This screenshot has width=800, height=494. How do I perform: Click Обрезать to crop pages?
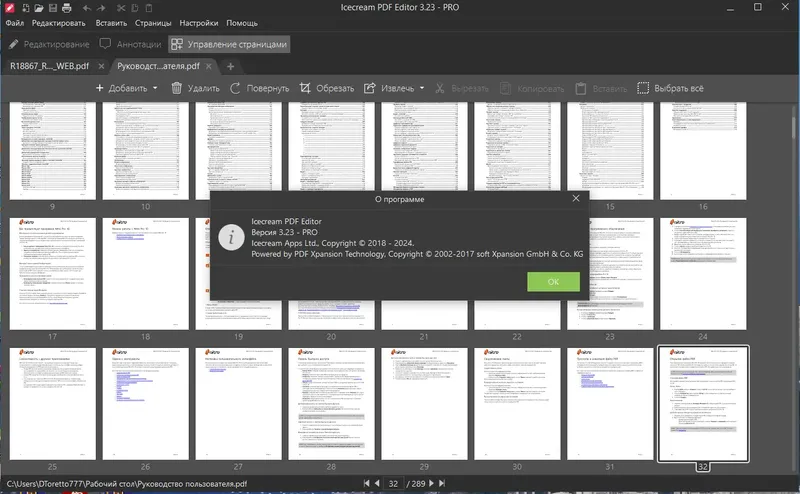click(x=327, y=88)
